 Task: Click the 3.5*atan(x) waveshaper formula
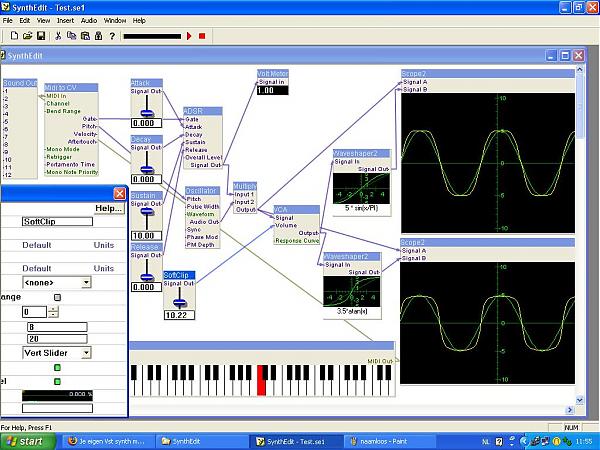pyautogui.click(x=352, y=311)
